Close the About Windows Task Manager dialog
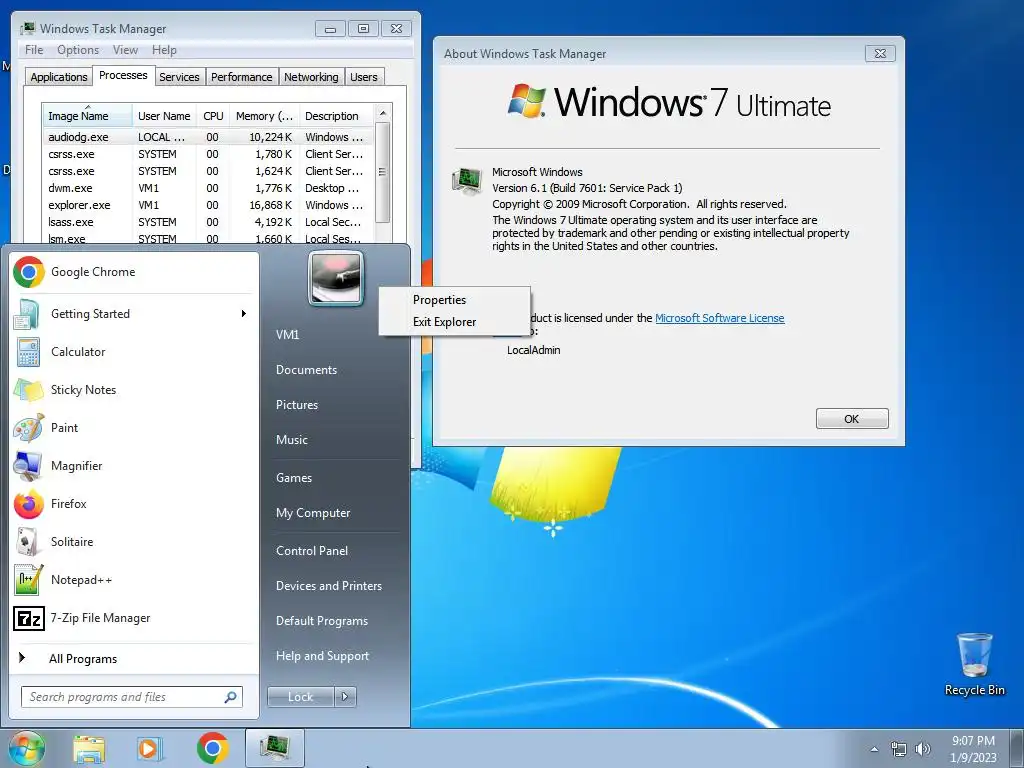The width and height of the screenshot is (1024, 768). (x=880, y=54)
